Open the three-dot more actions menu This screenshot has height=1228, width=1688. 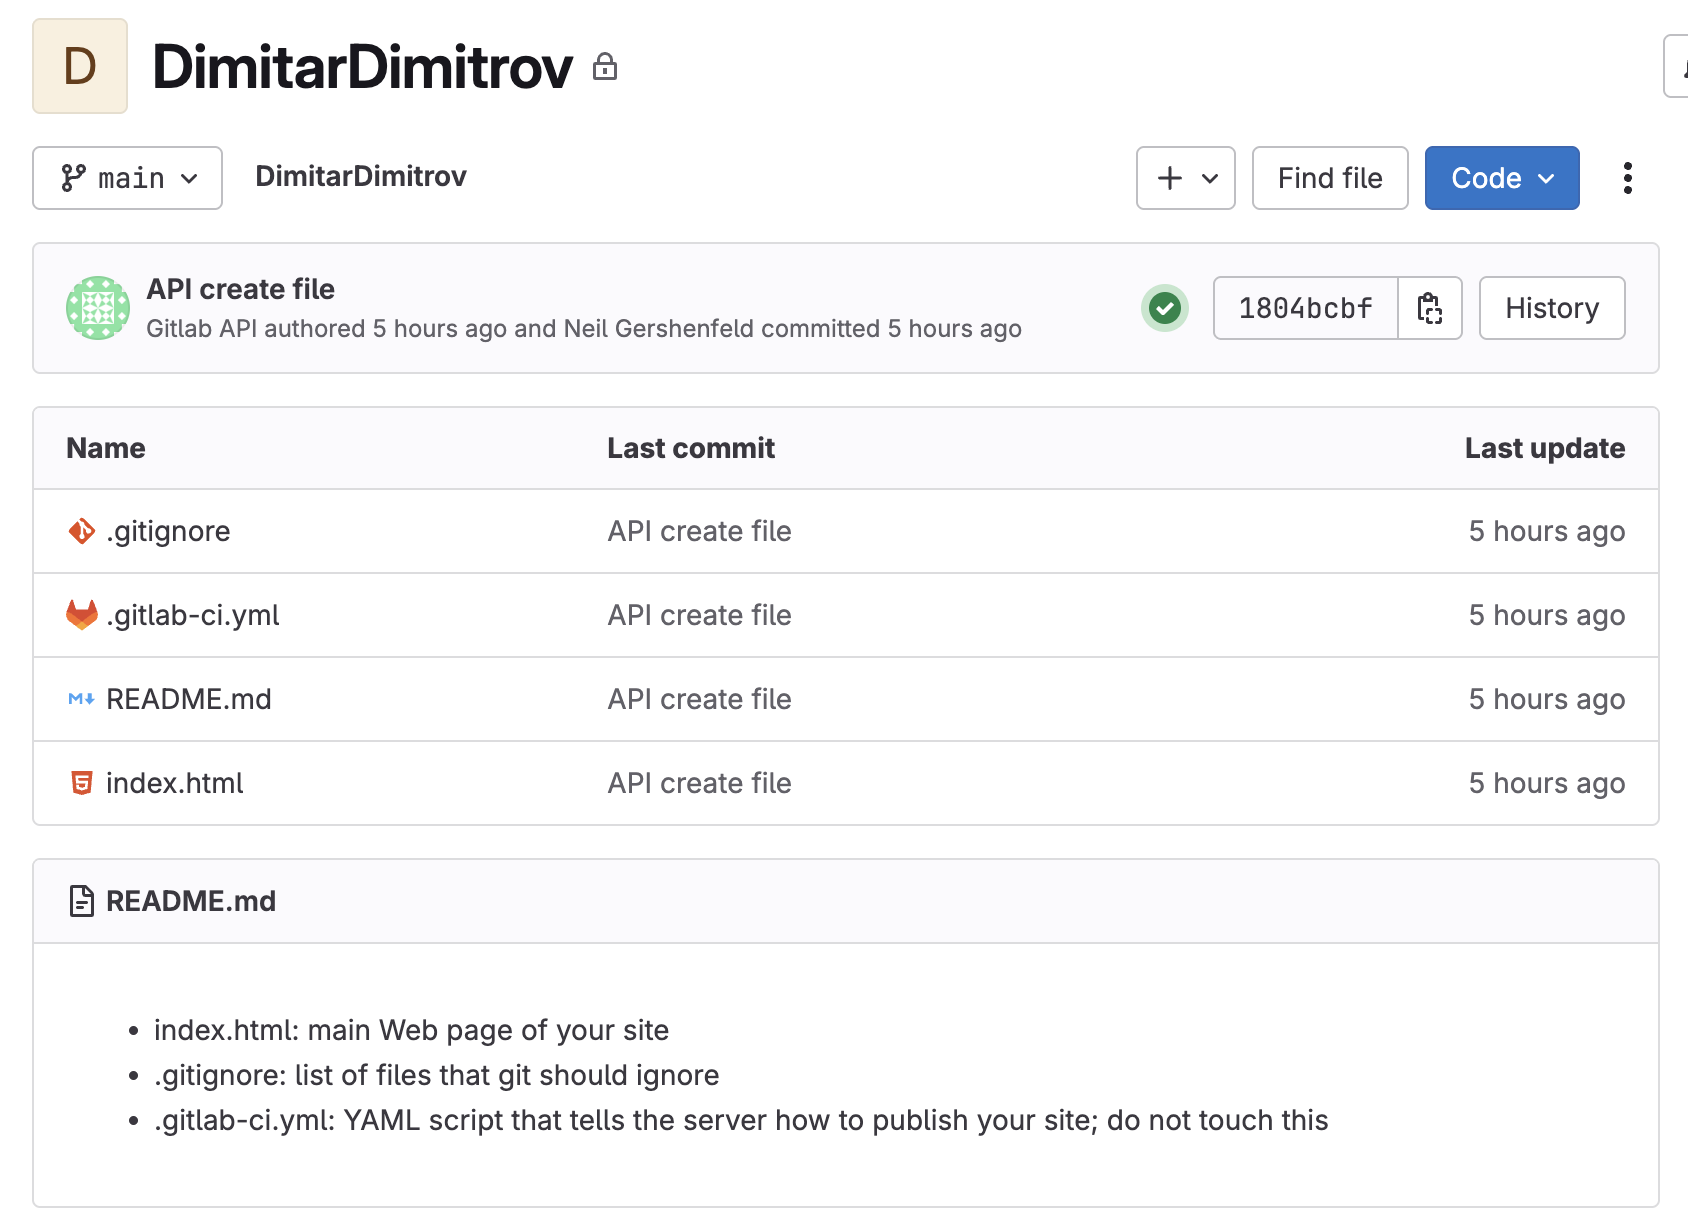tap(1627, 178)
